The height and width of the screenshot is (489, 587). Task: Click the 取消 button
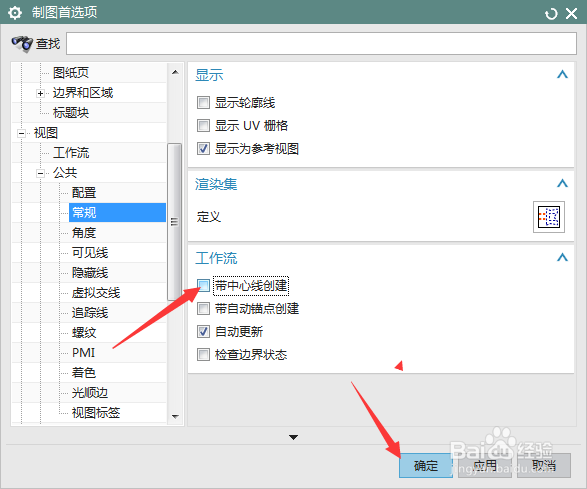[x=544, y=465]
